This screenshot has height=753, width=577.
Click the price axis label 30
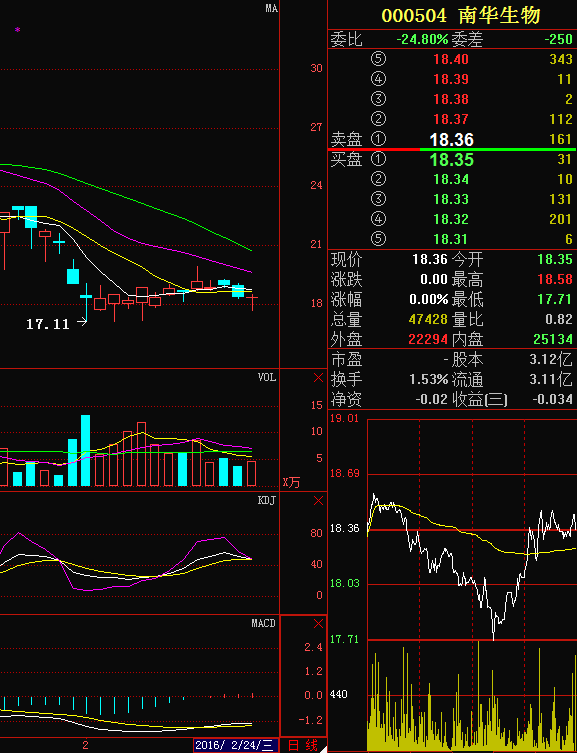click(316, 68)
